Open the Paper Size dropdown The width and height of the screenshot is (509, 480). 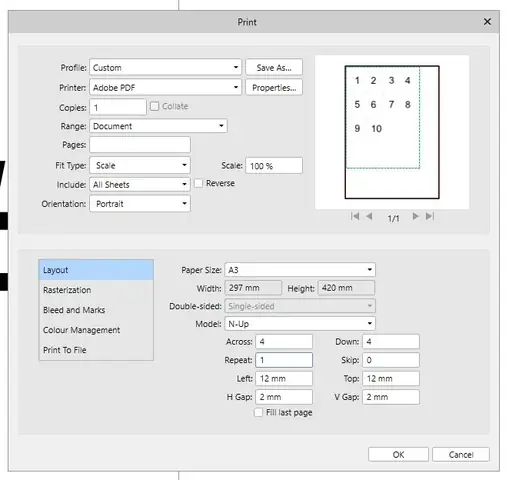(x=300, y=270)
